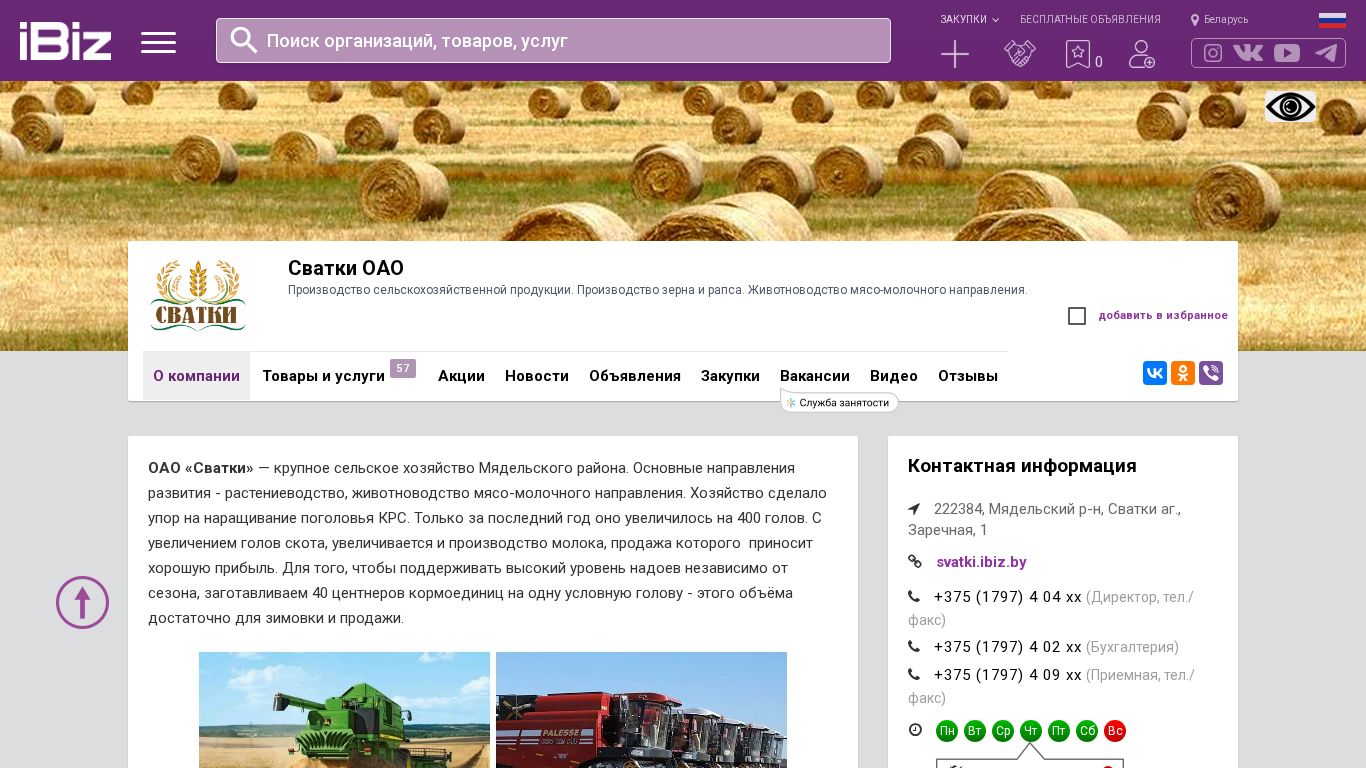The height and width of the screenshot is (768, 1366).
Task: Reveal phone +375 (1797) 4 04 xx
Action: (1007, 597)
